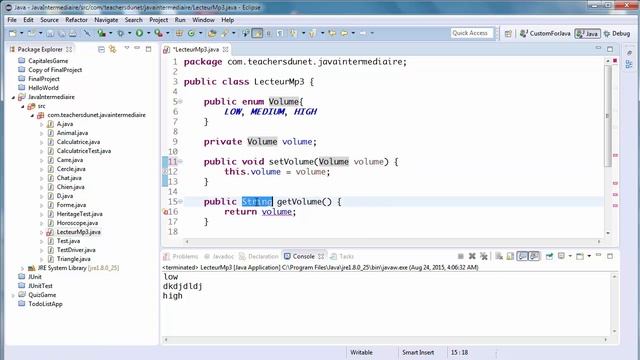Toggle Show Whitespace Characters icon
The image size is (640, 360).
click(x=280, y=33)
